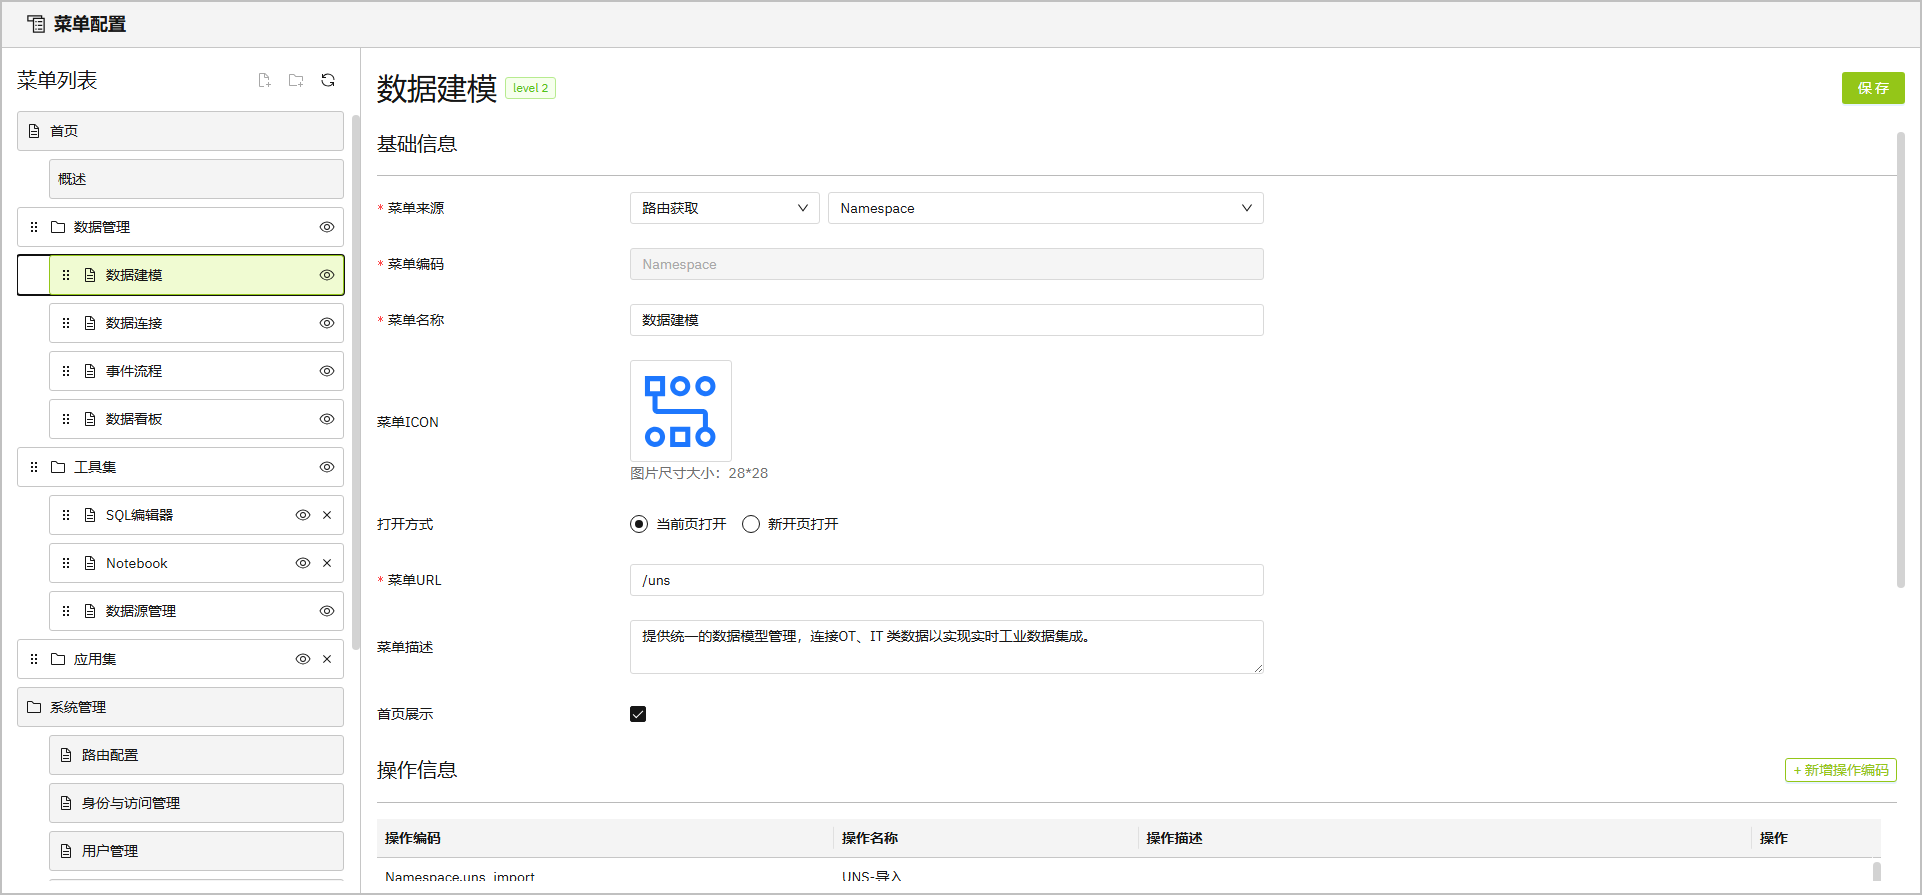Image resolution: width=1922 pixels, height=895 pixels.
Task: Grab the drag handle beside 工具集
Action: pos(34,467)
